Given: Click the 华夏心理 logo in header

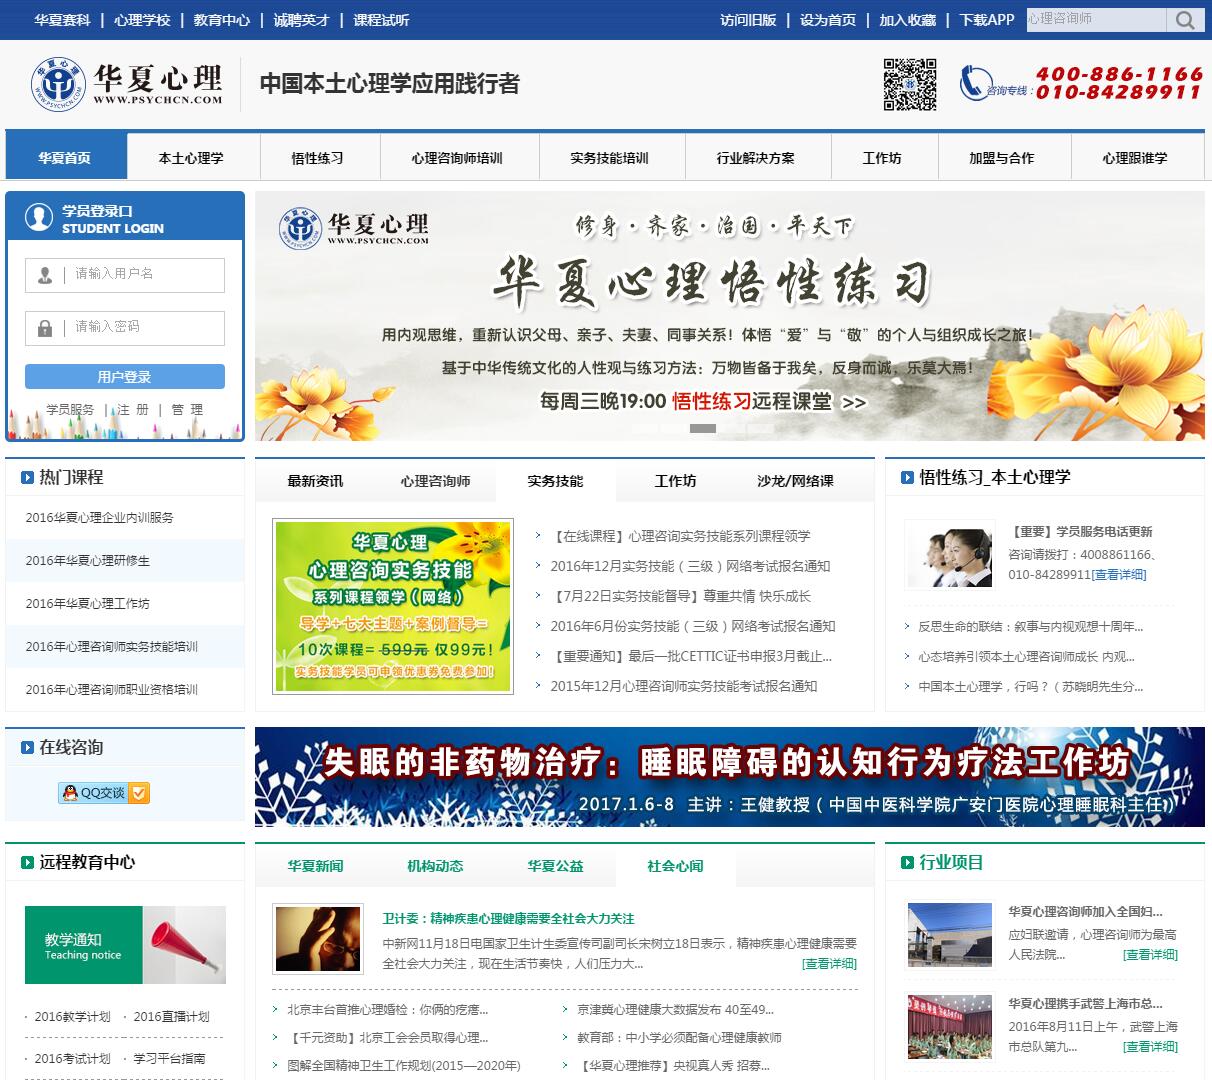Looking at the screenshot, I should click(127, 84).
